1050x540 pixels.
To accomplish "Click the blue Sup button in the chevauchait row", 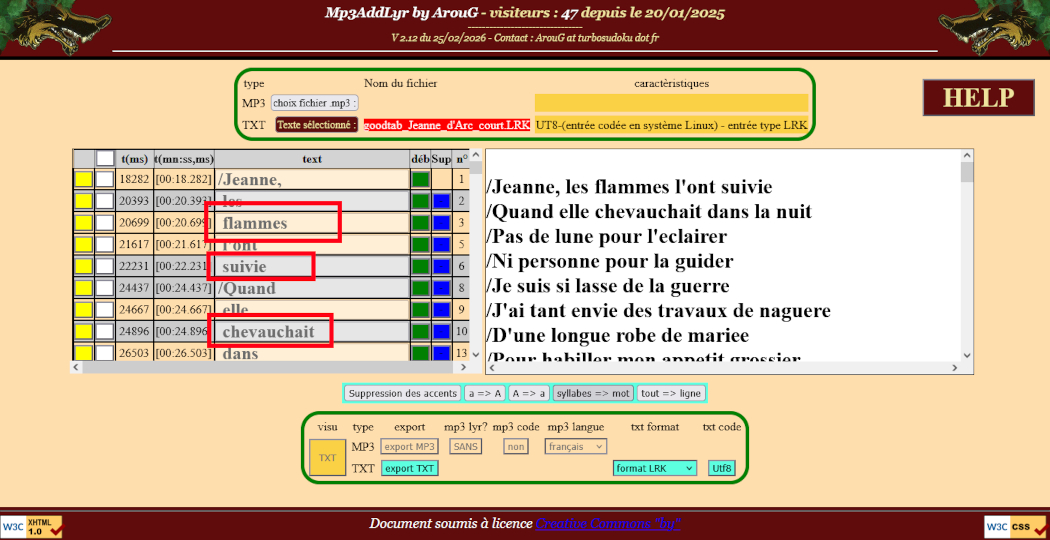I will pos(441,332).
